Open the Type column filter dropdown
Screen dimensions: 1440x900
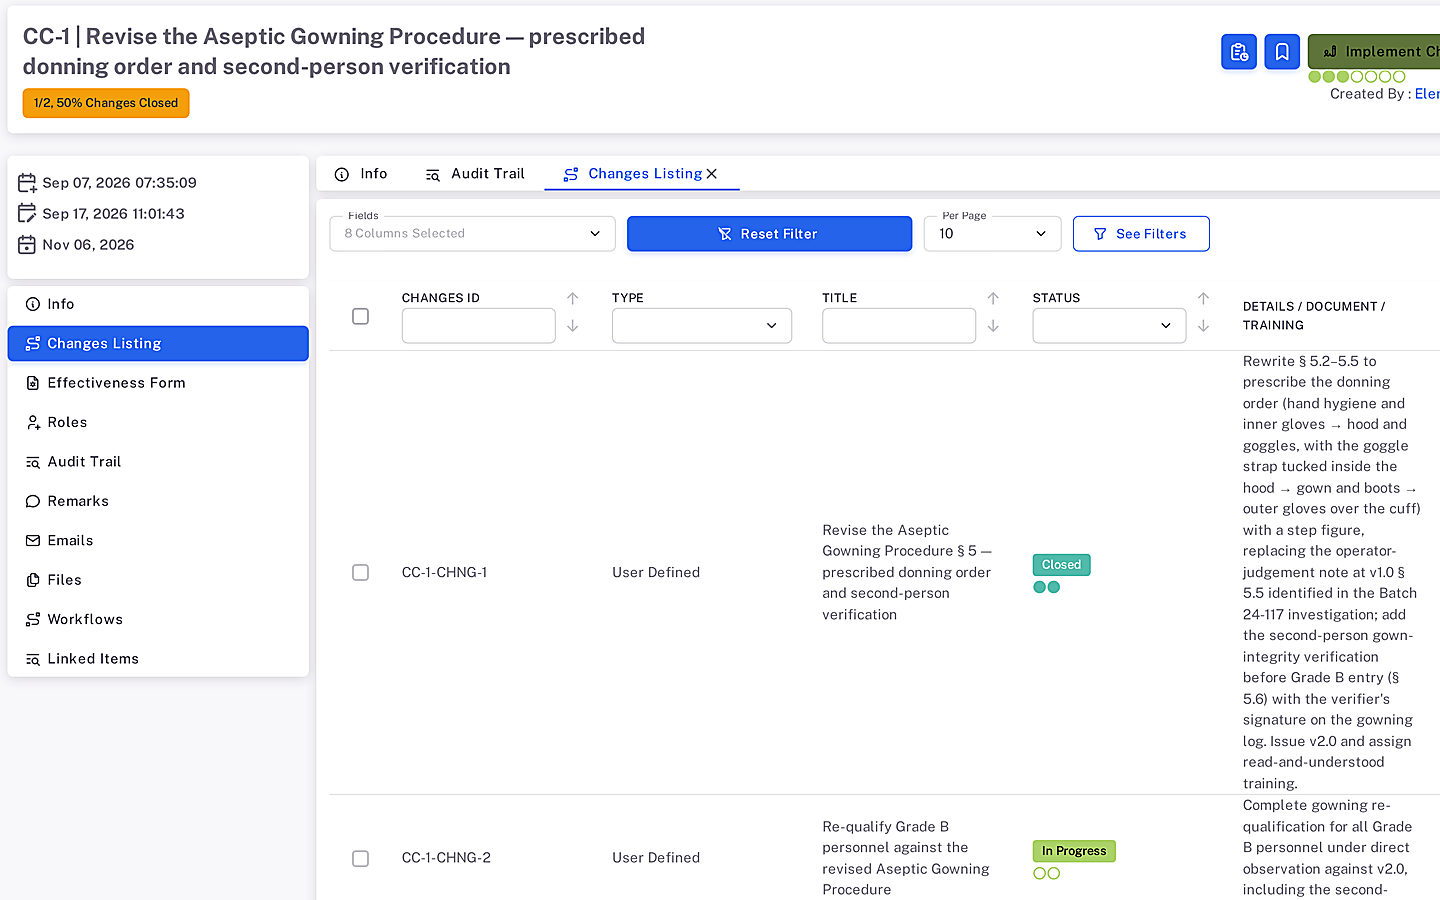(x=702, y=326)
